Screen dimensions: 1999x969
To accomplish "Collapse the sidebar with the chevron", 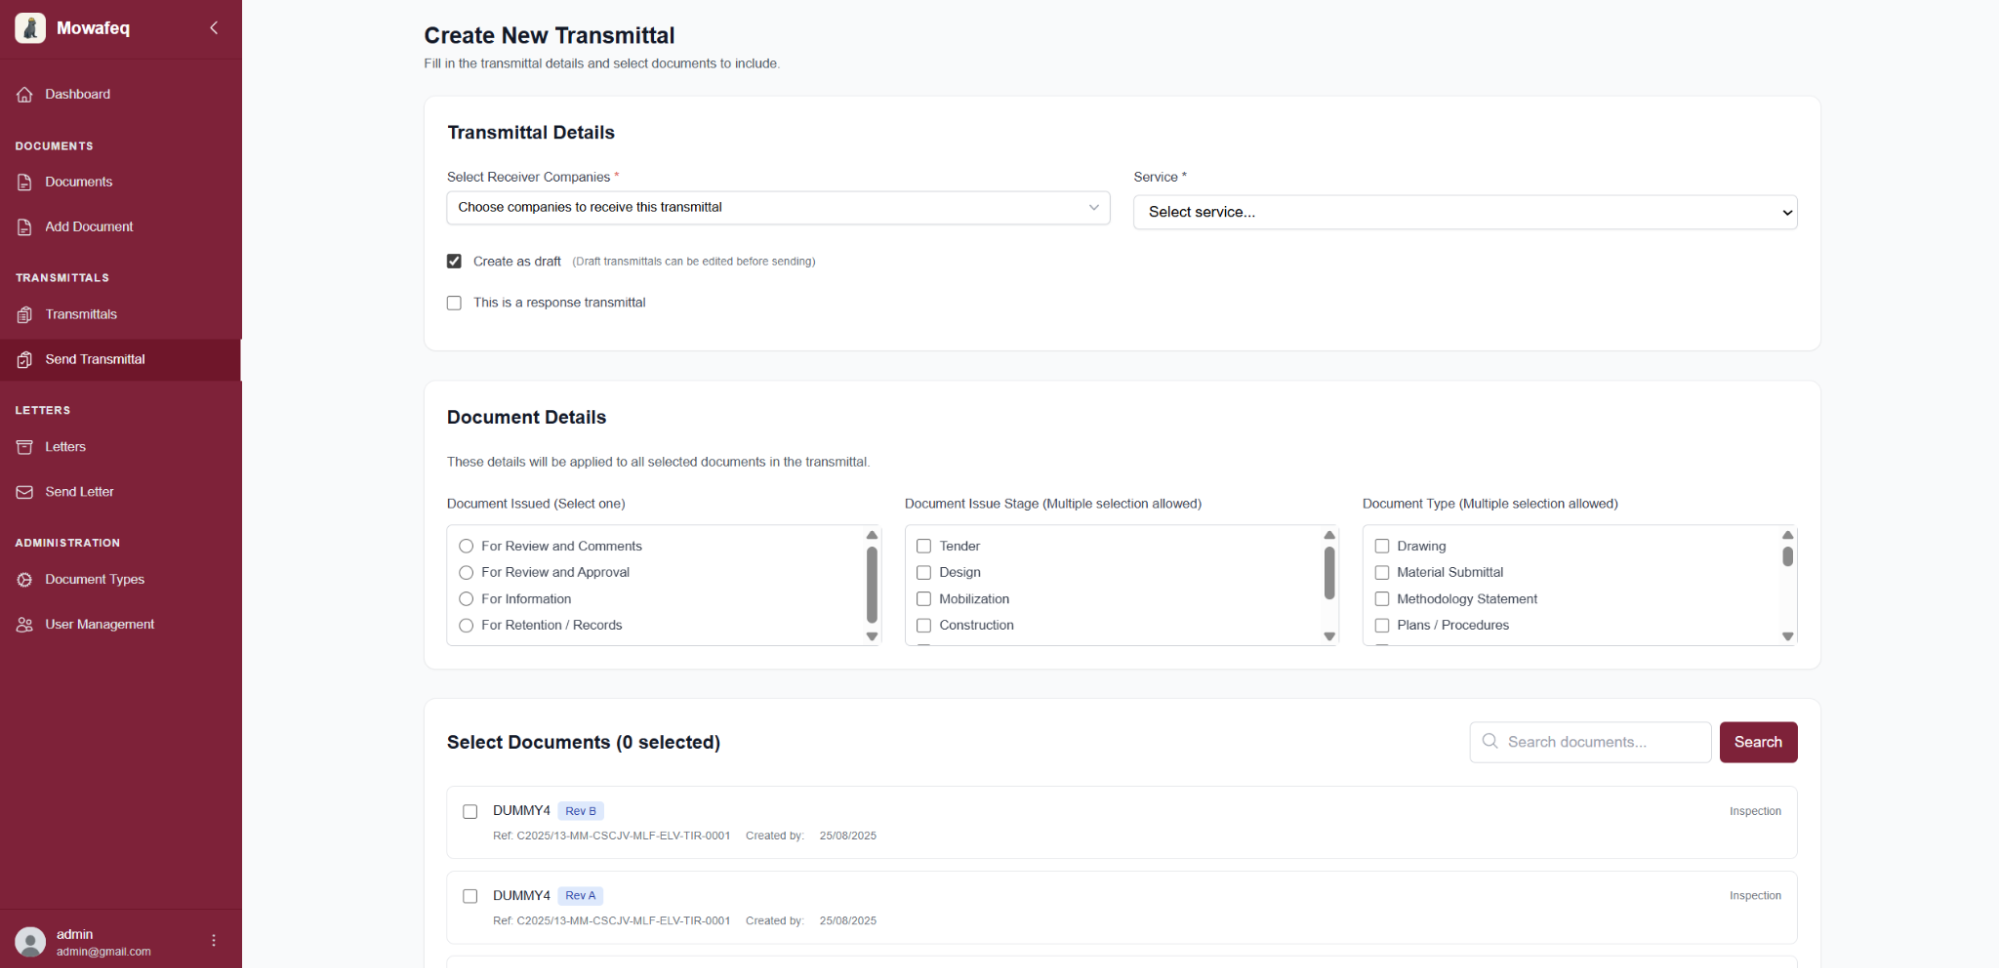I will pos(213,28).
